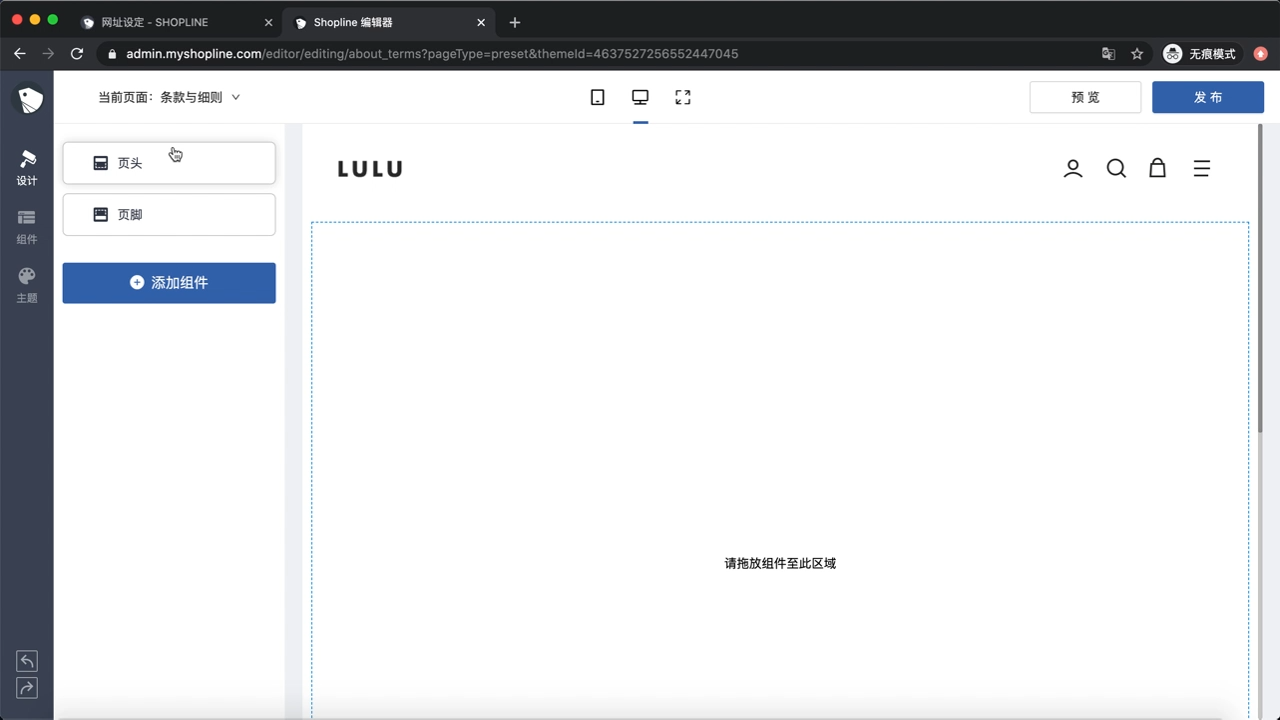Image resolution: width=1280 pixels, height=720 pixels.
Task: Open the 主题 theme palette panel
Action: (x=27, y=285)
